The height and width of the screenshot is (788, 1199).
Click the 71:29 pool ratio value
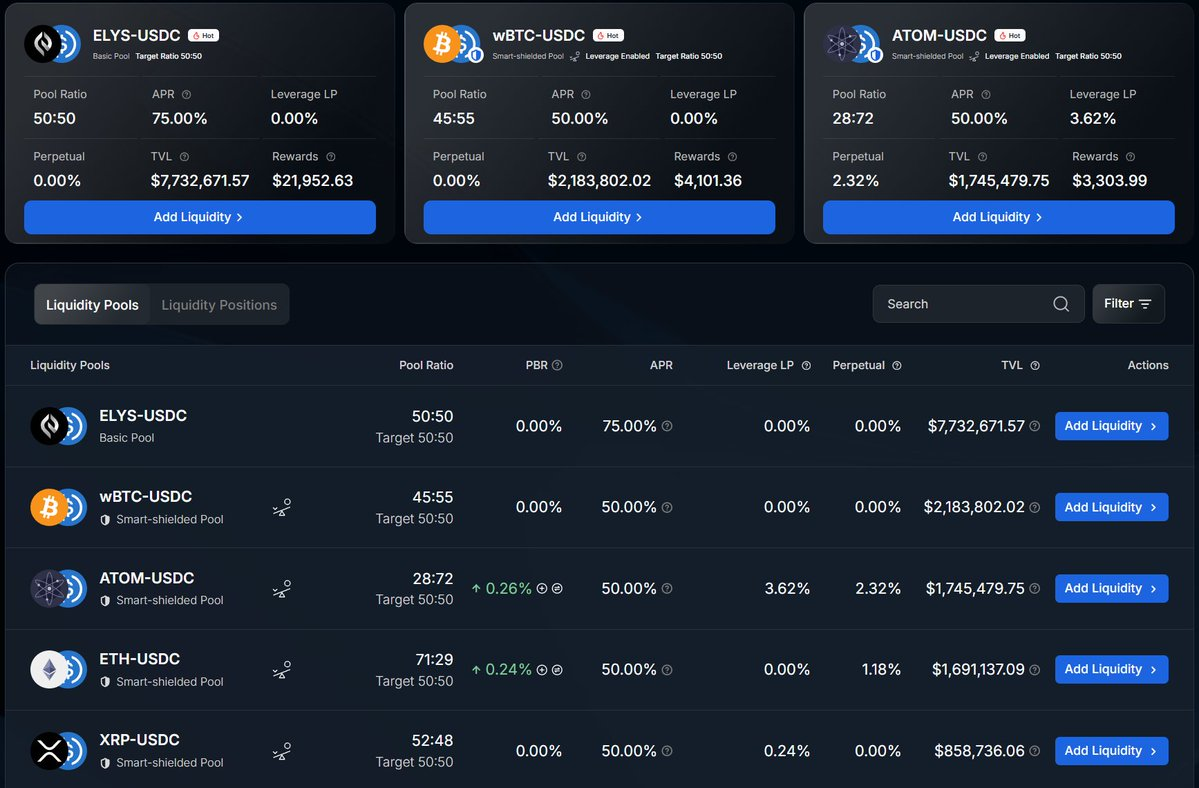click(434, 660)
